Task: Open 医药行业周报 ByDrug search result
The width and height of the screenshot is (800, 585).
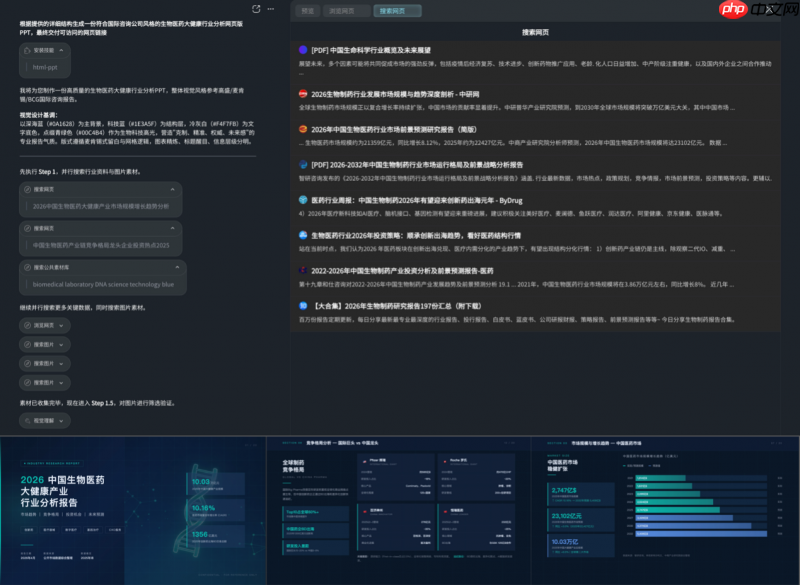Action: tap(417, 200)
